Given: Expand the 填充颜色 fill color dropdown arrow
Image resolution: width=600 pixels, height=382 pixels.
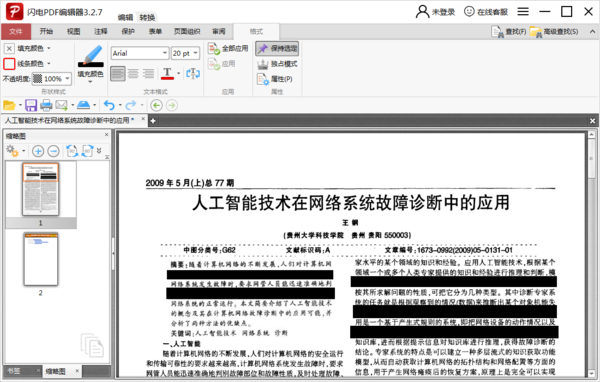Looking at the screenshot, I should coord(49,48).
